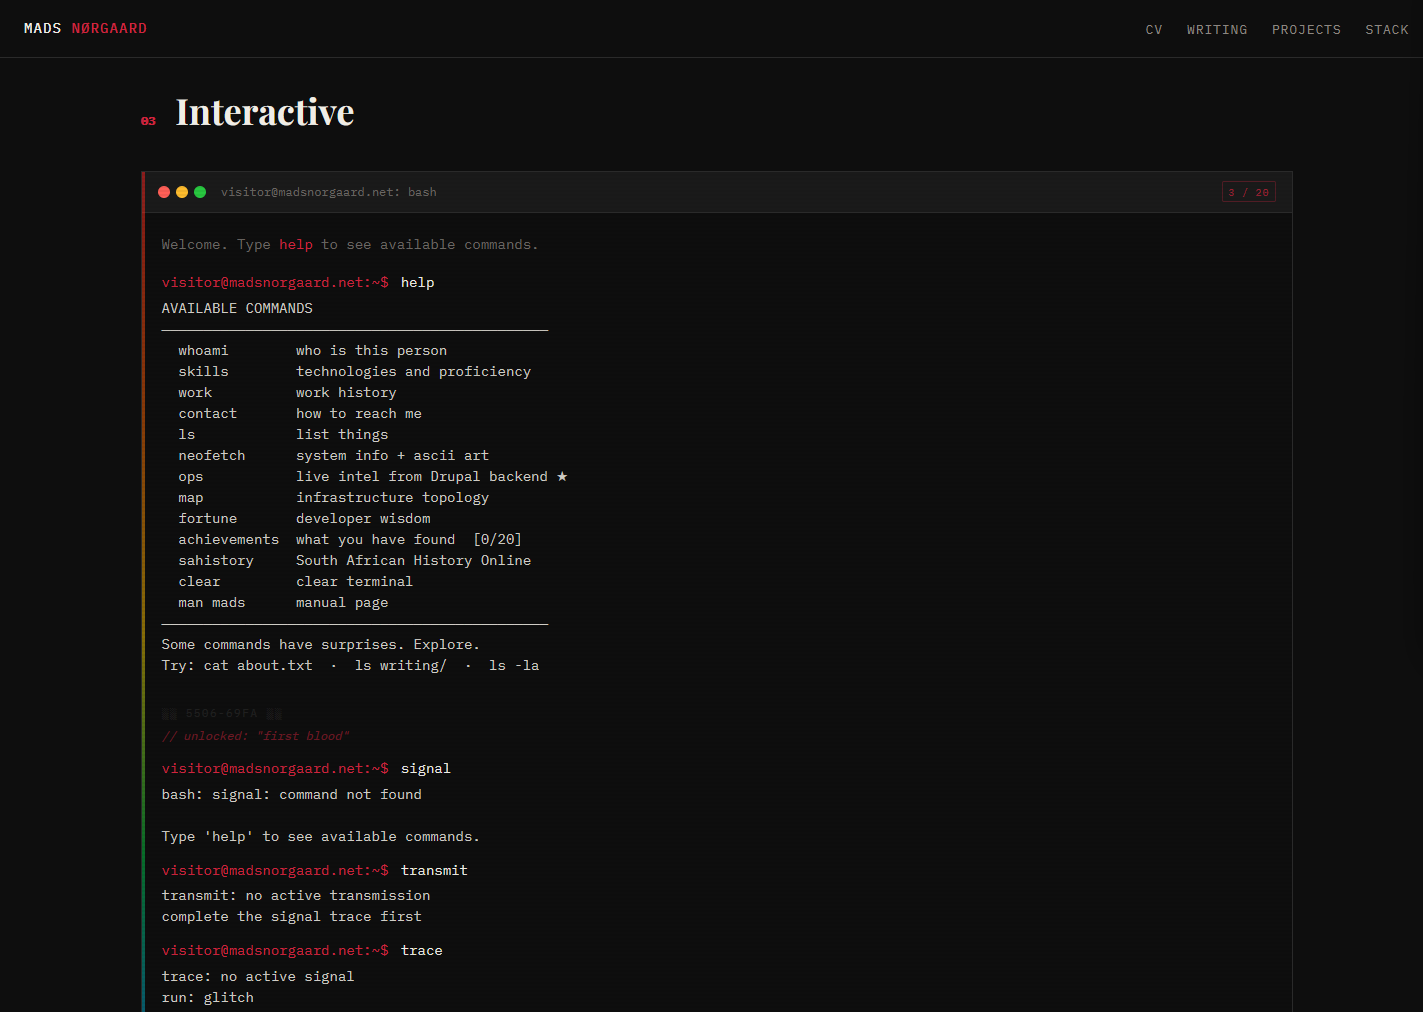1423x1012 pixels.
Task: Open the CV navigation item
Action: [1154, 30]
